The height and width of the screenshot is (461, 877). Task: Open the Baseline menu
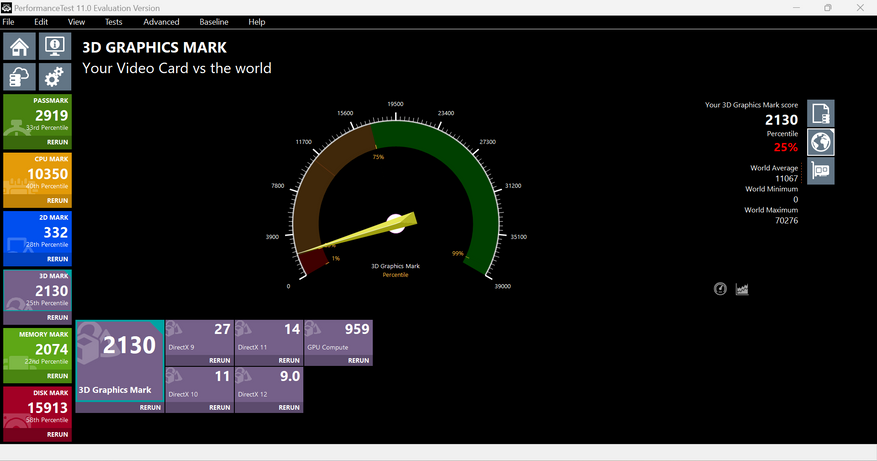tap(214, 22)
